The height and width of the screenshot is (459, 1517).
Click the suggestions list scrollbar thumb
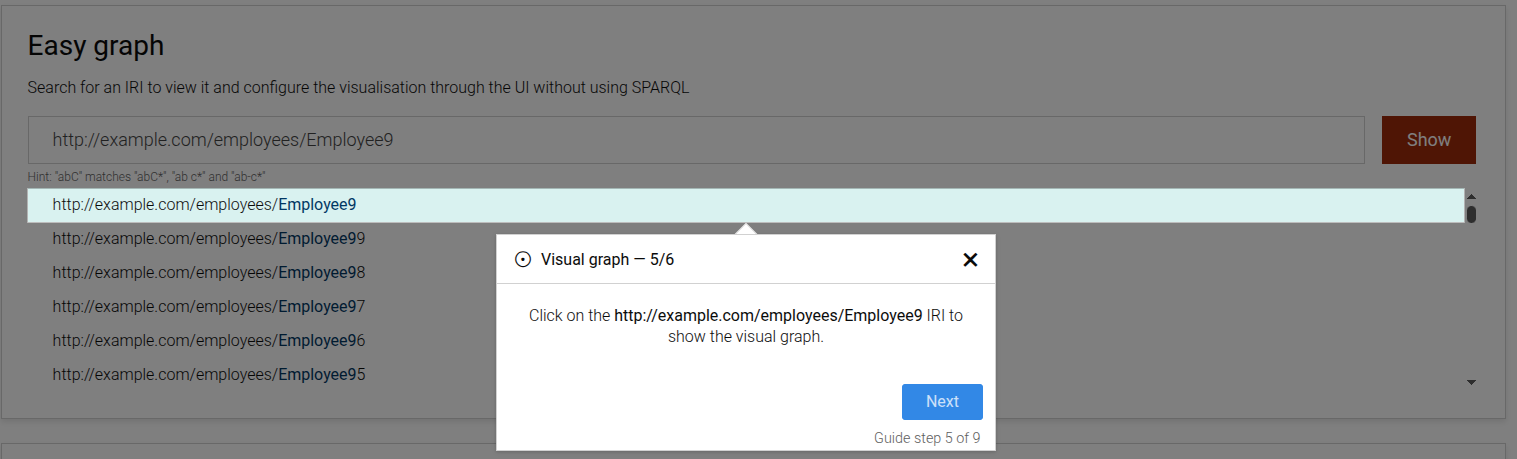tap(1471, 214)
